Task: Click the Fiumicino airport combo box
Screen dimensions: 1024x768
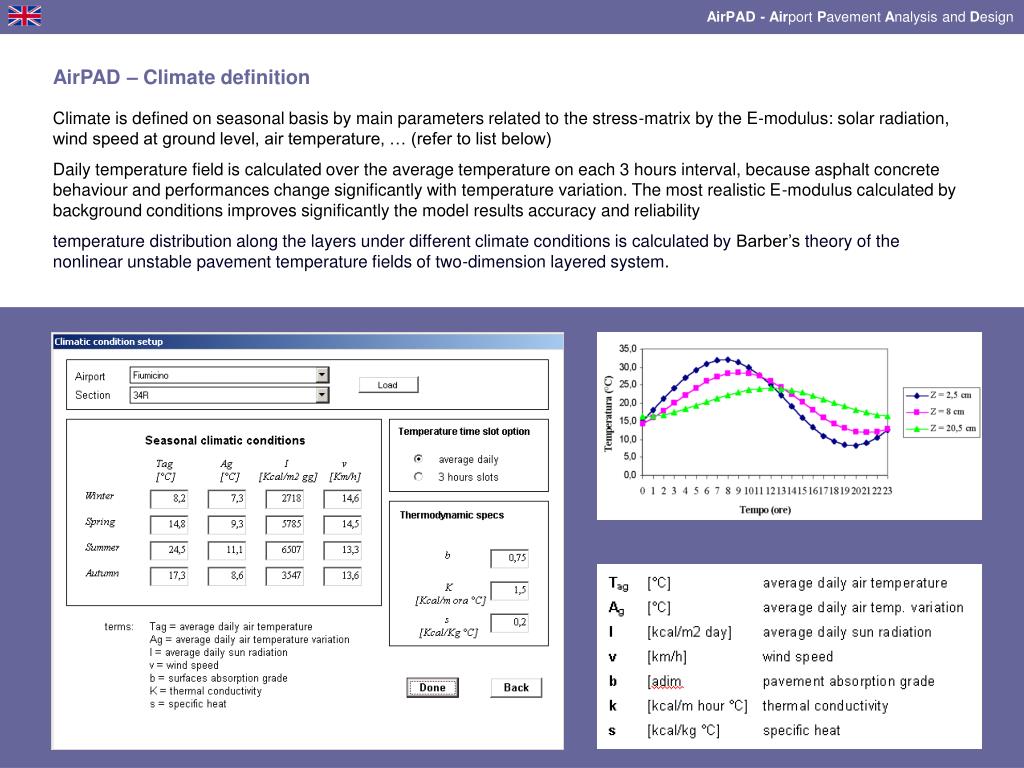Action: click(229, 376)
